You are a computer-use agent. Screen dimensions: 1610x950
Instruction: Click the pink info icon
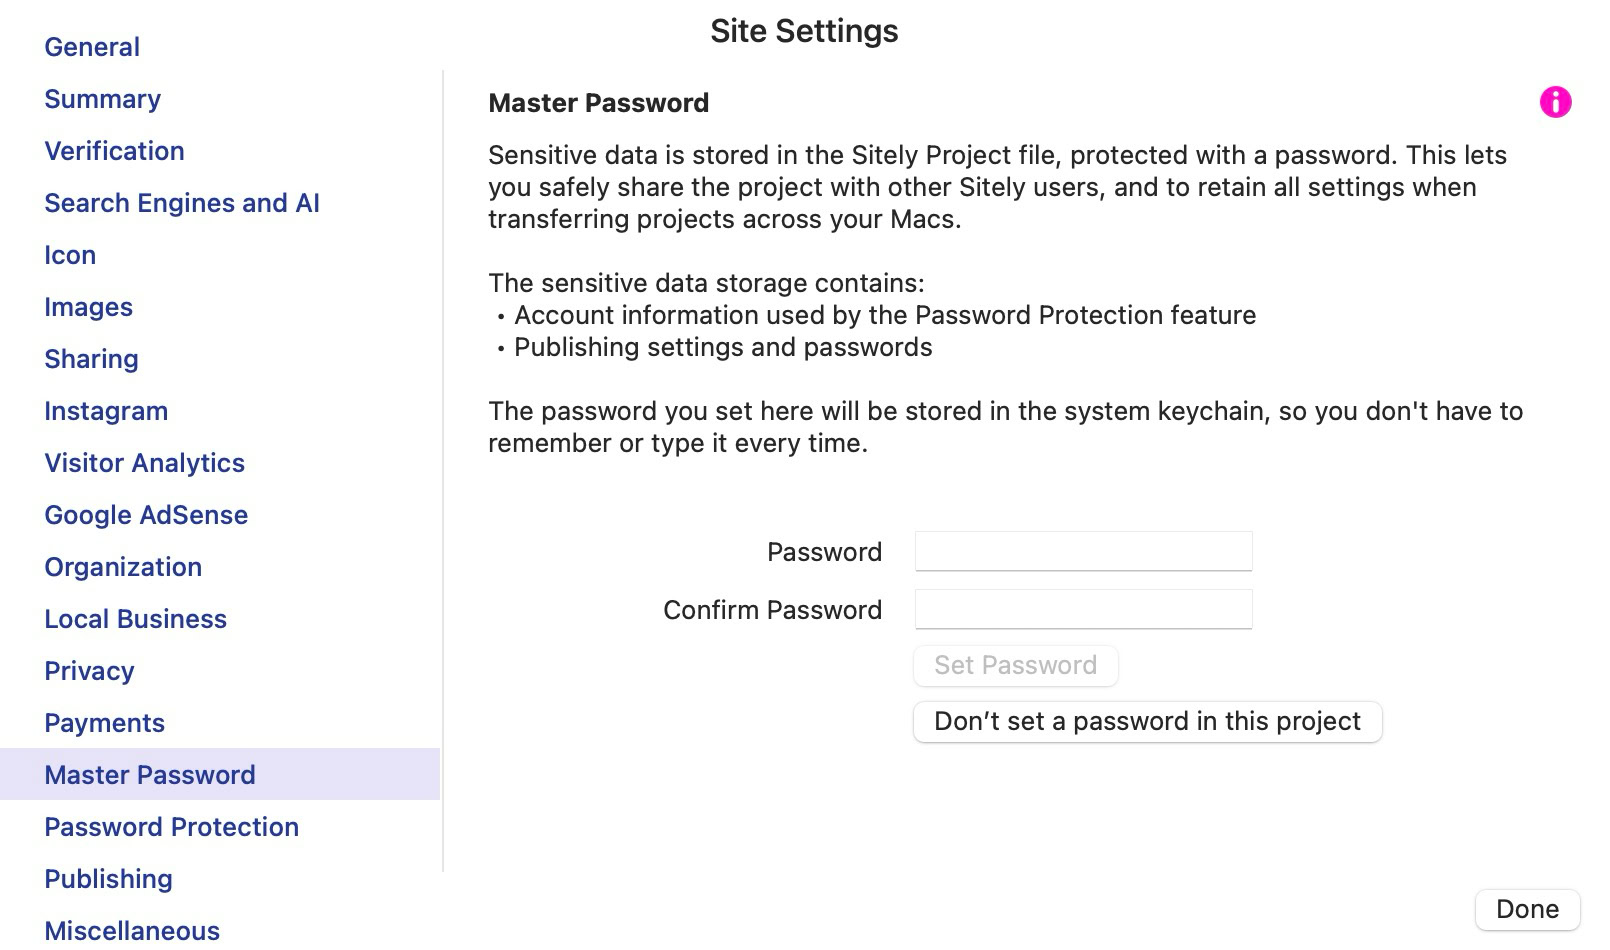(1555, 102)
